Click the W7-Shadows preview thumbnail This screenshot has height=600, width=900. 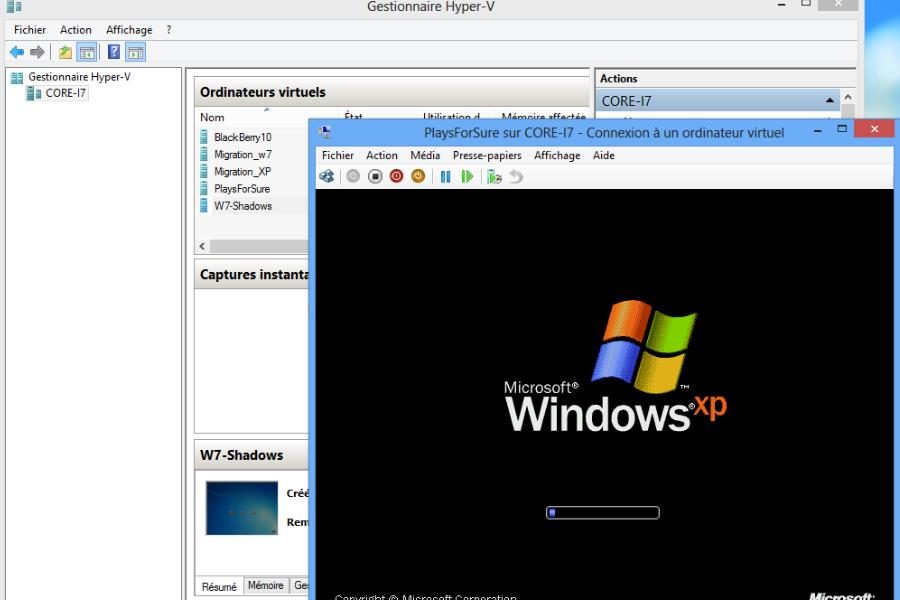pos(241,508)
